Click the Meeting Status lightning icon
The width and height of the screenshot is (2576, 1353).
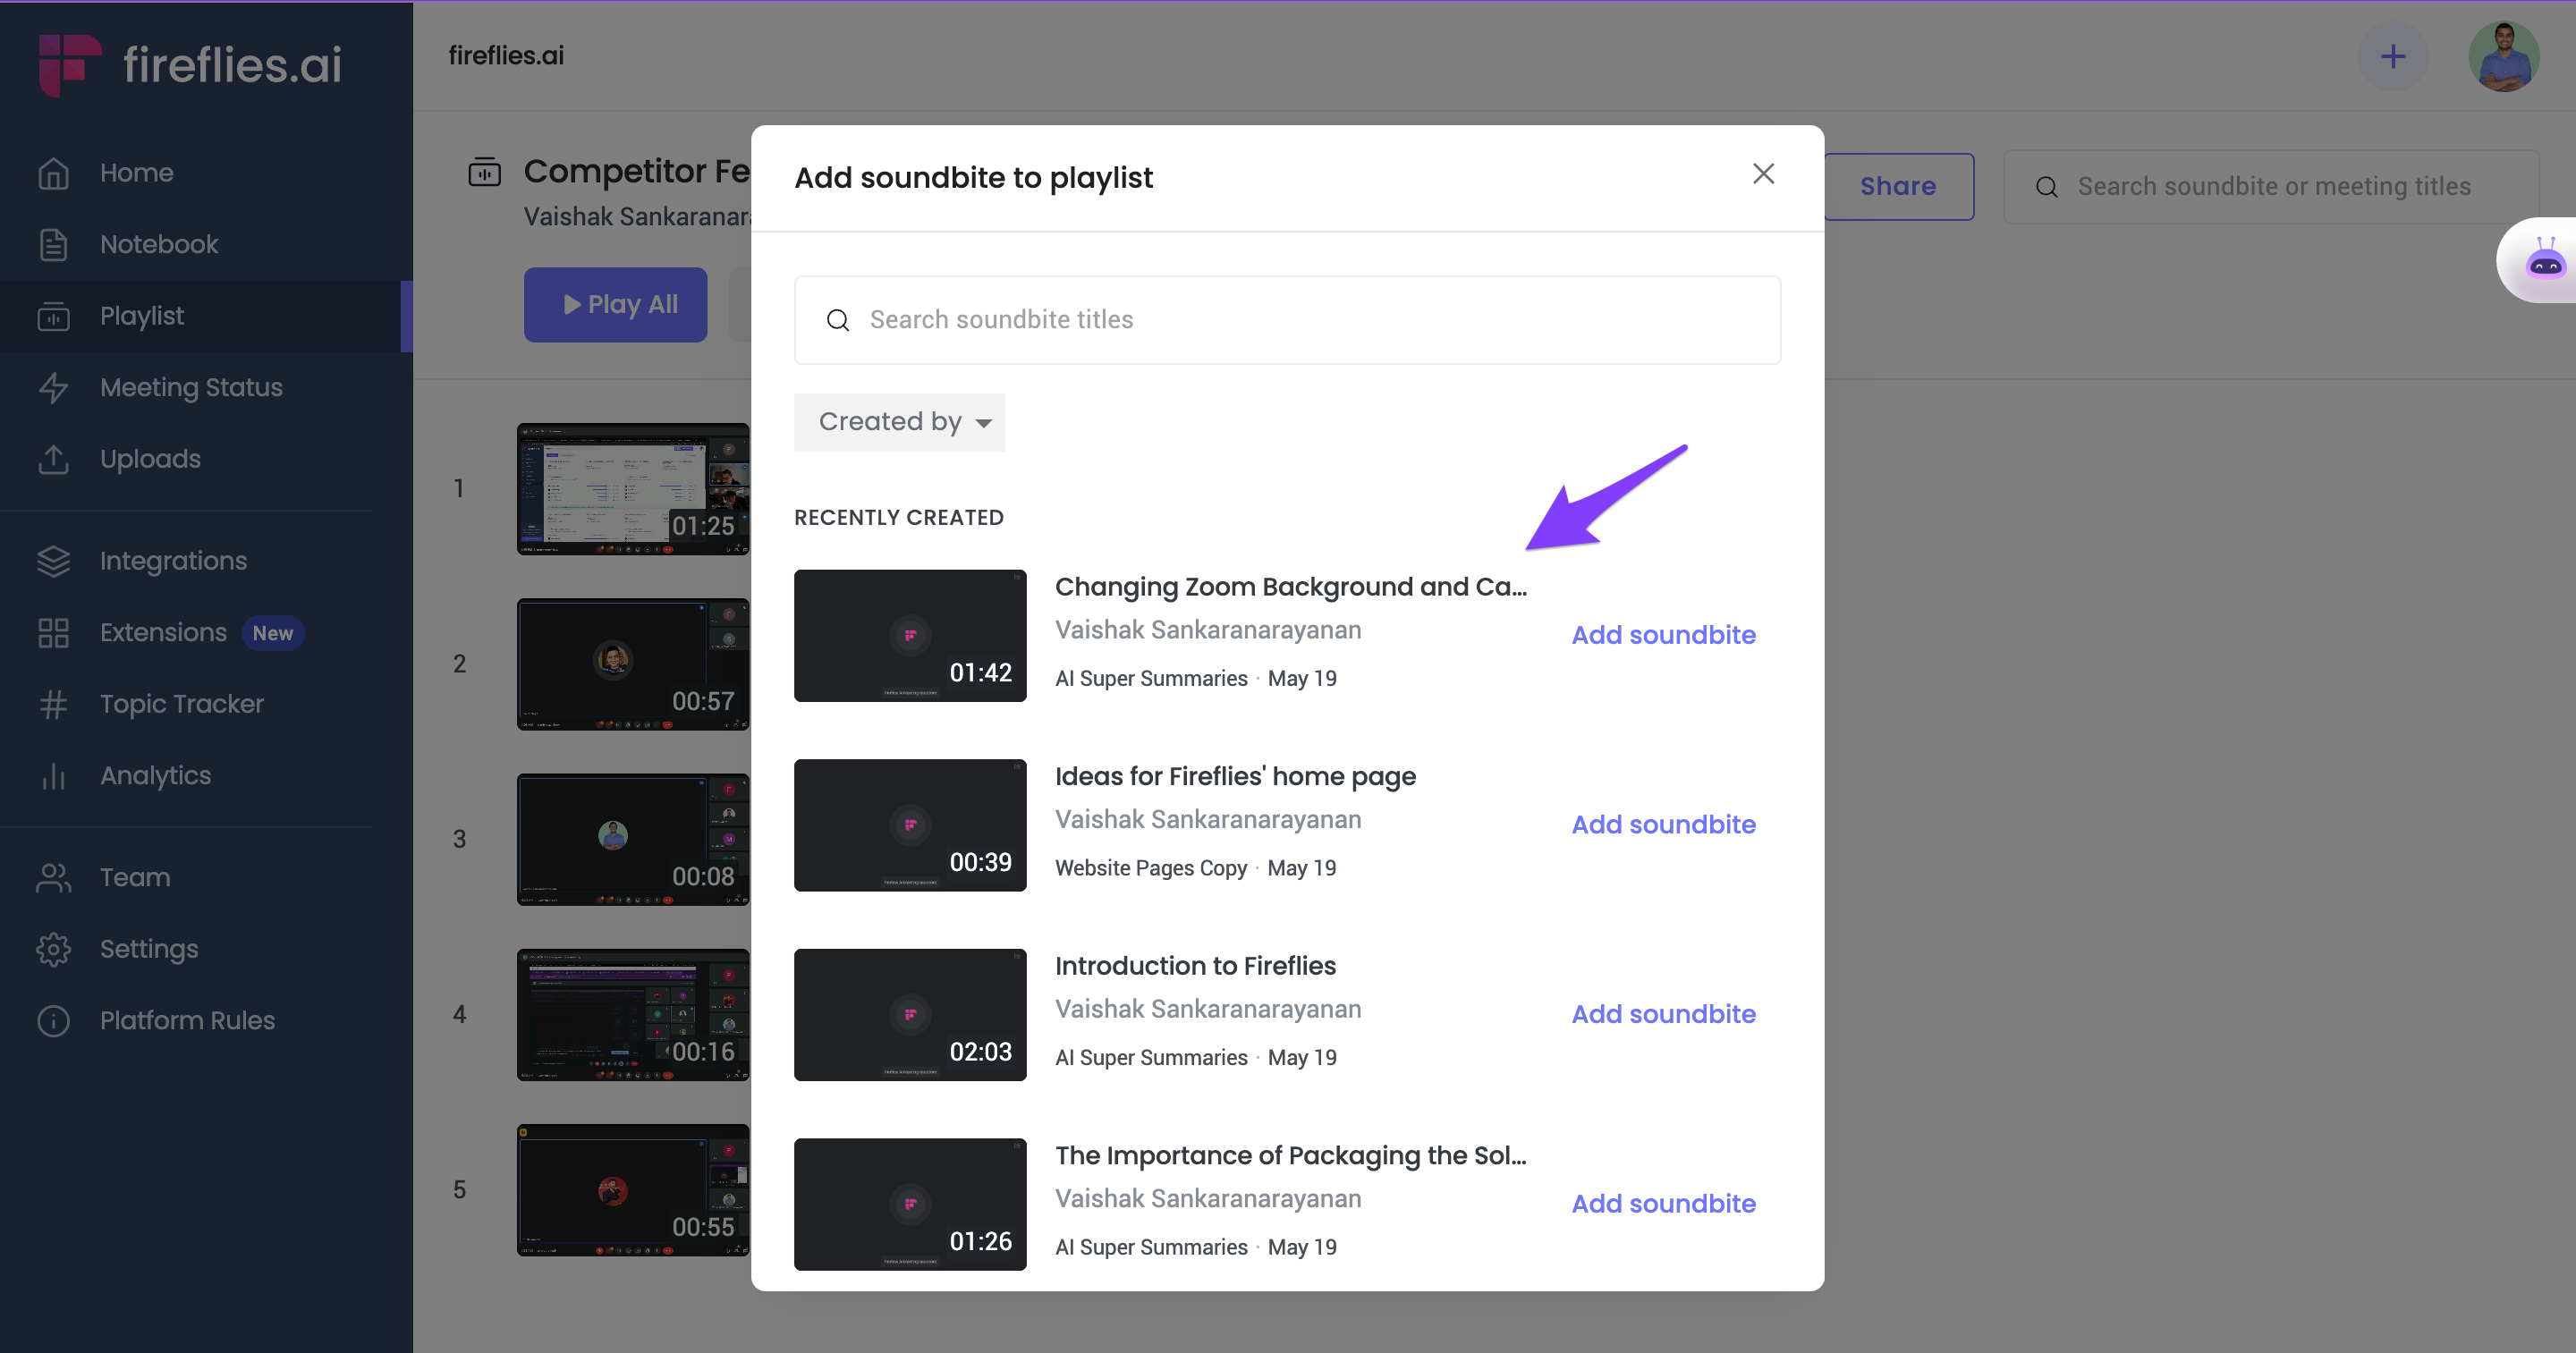(x=53, y=387)
